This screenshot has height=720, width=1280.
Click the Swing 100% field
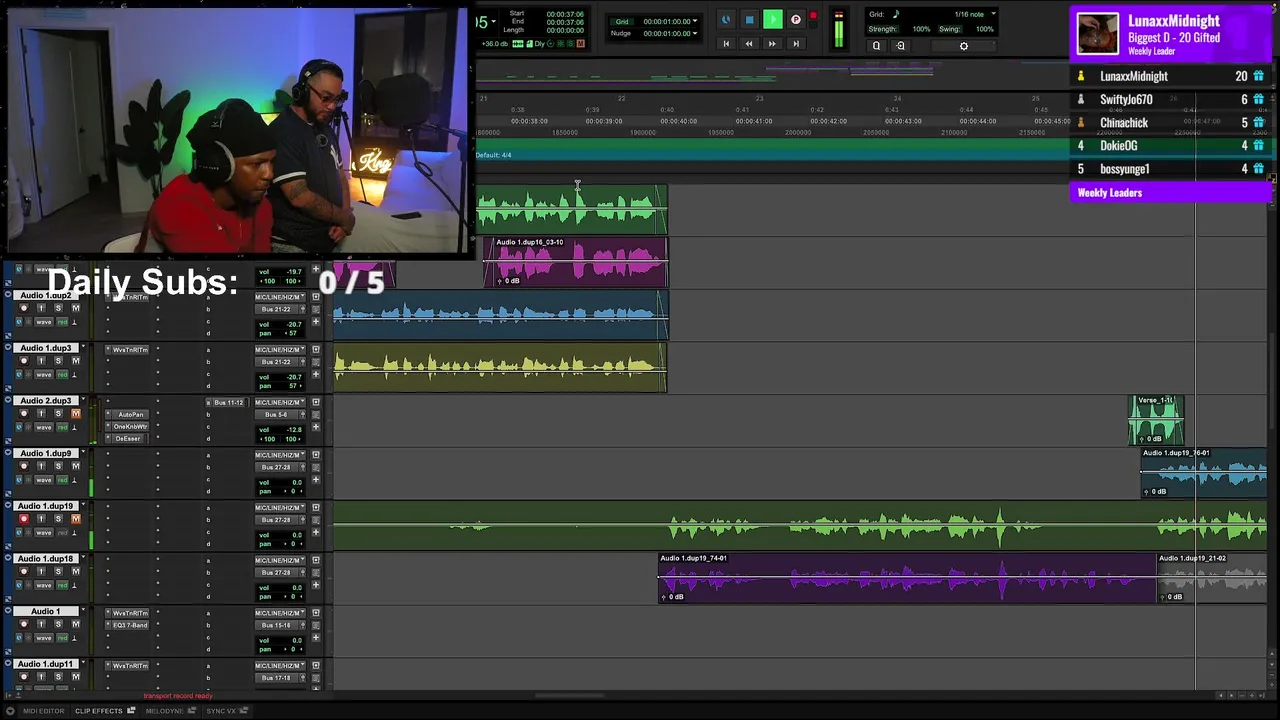984,29
